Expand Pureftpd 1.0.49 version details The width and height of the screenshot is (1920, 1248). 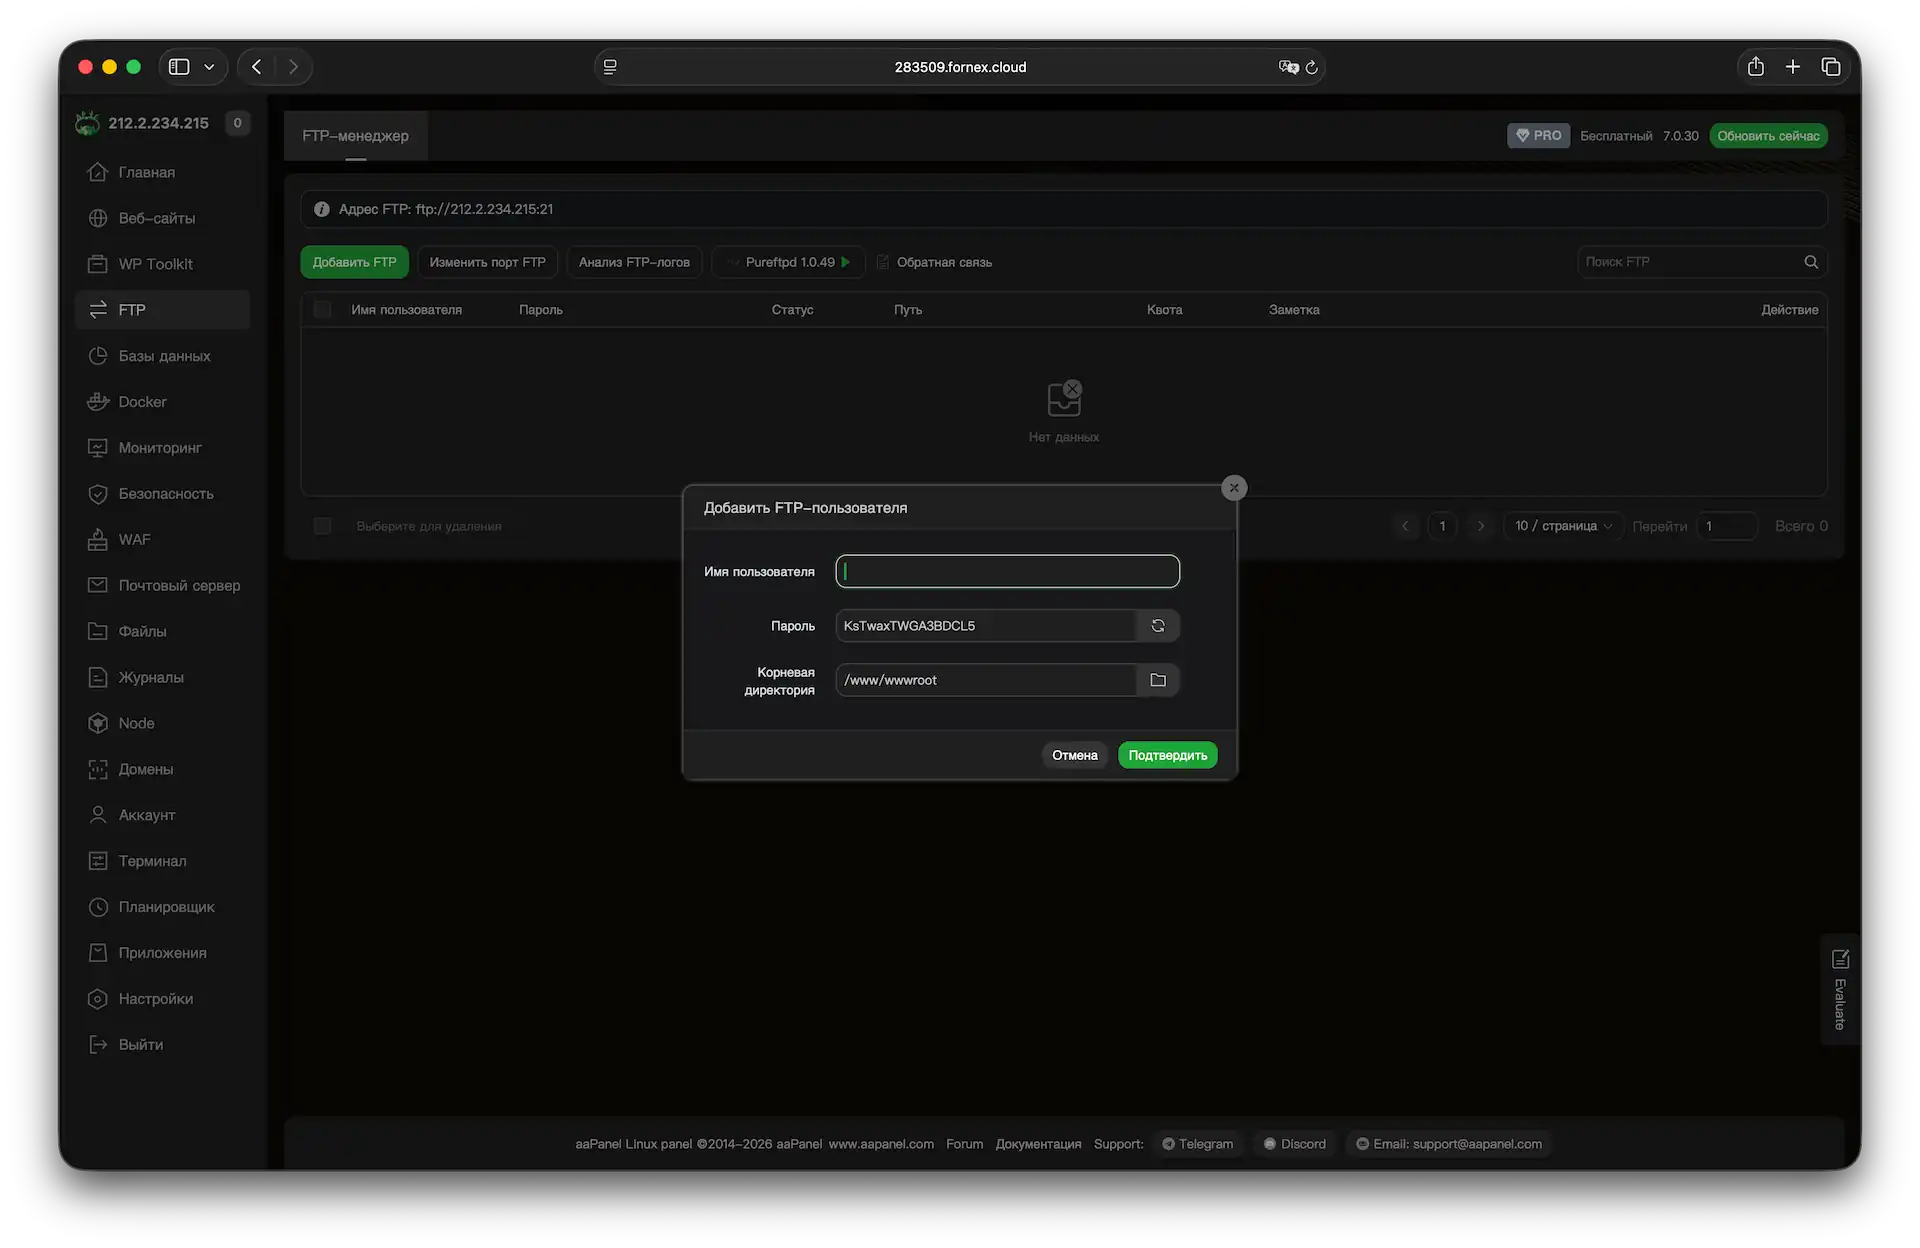pyautogui.click(x=846, y=261)
